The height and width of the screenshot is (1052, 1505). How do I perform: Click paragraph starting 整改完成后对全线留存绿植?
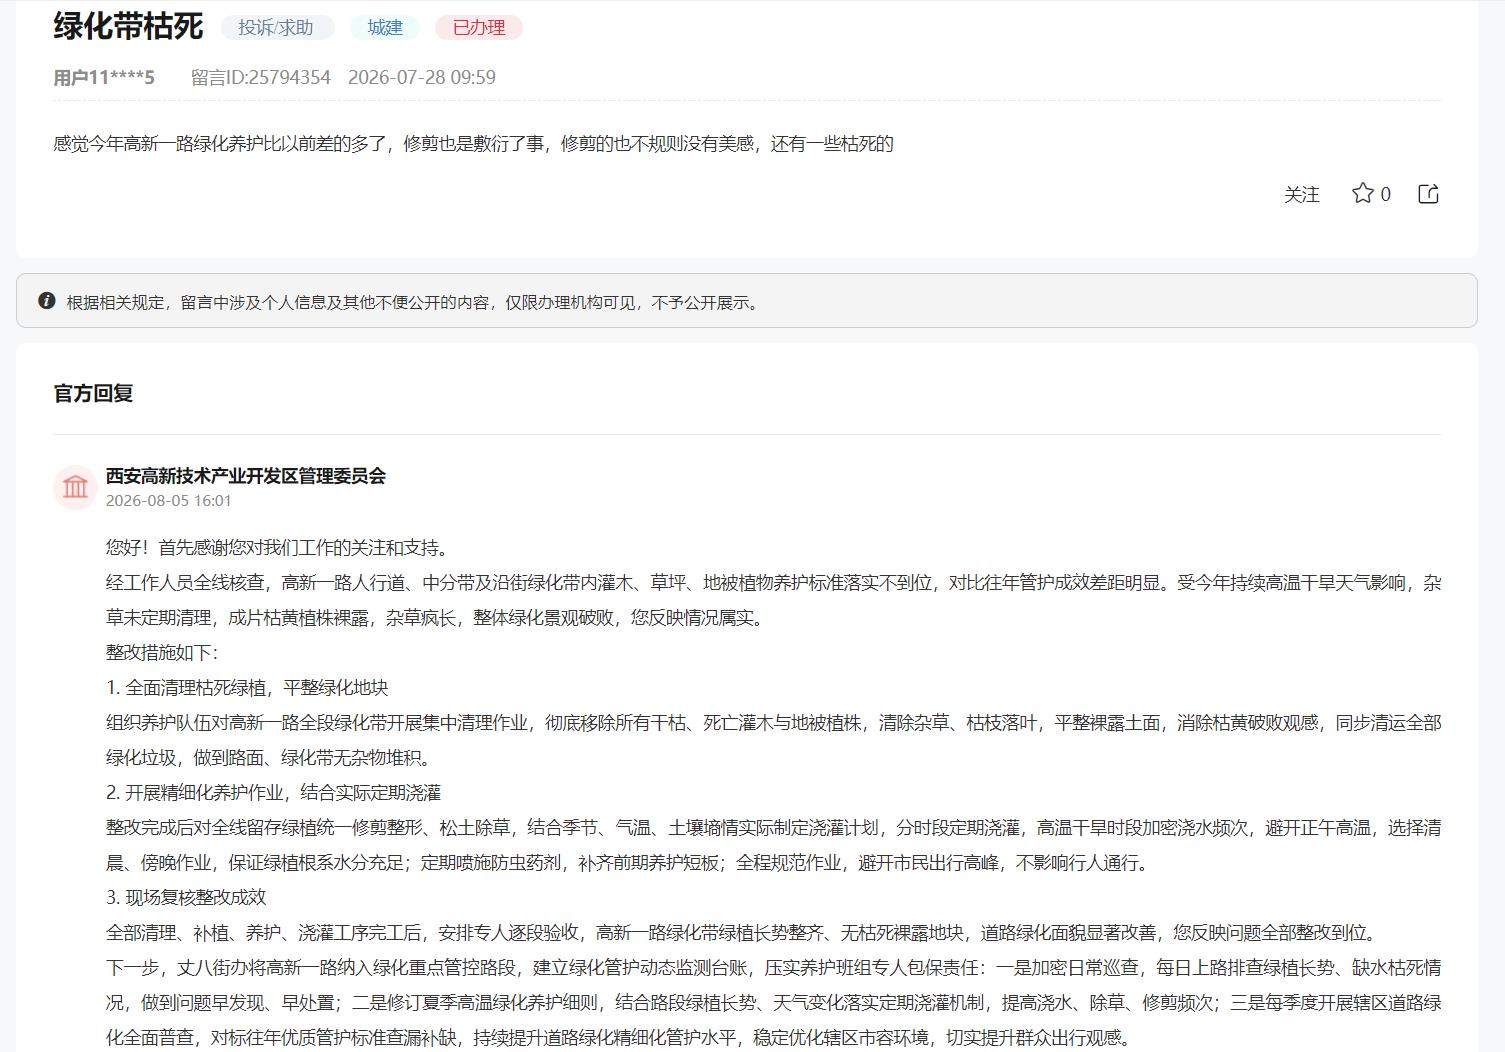(x=774, y=845)
